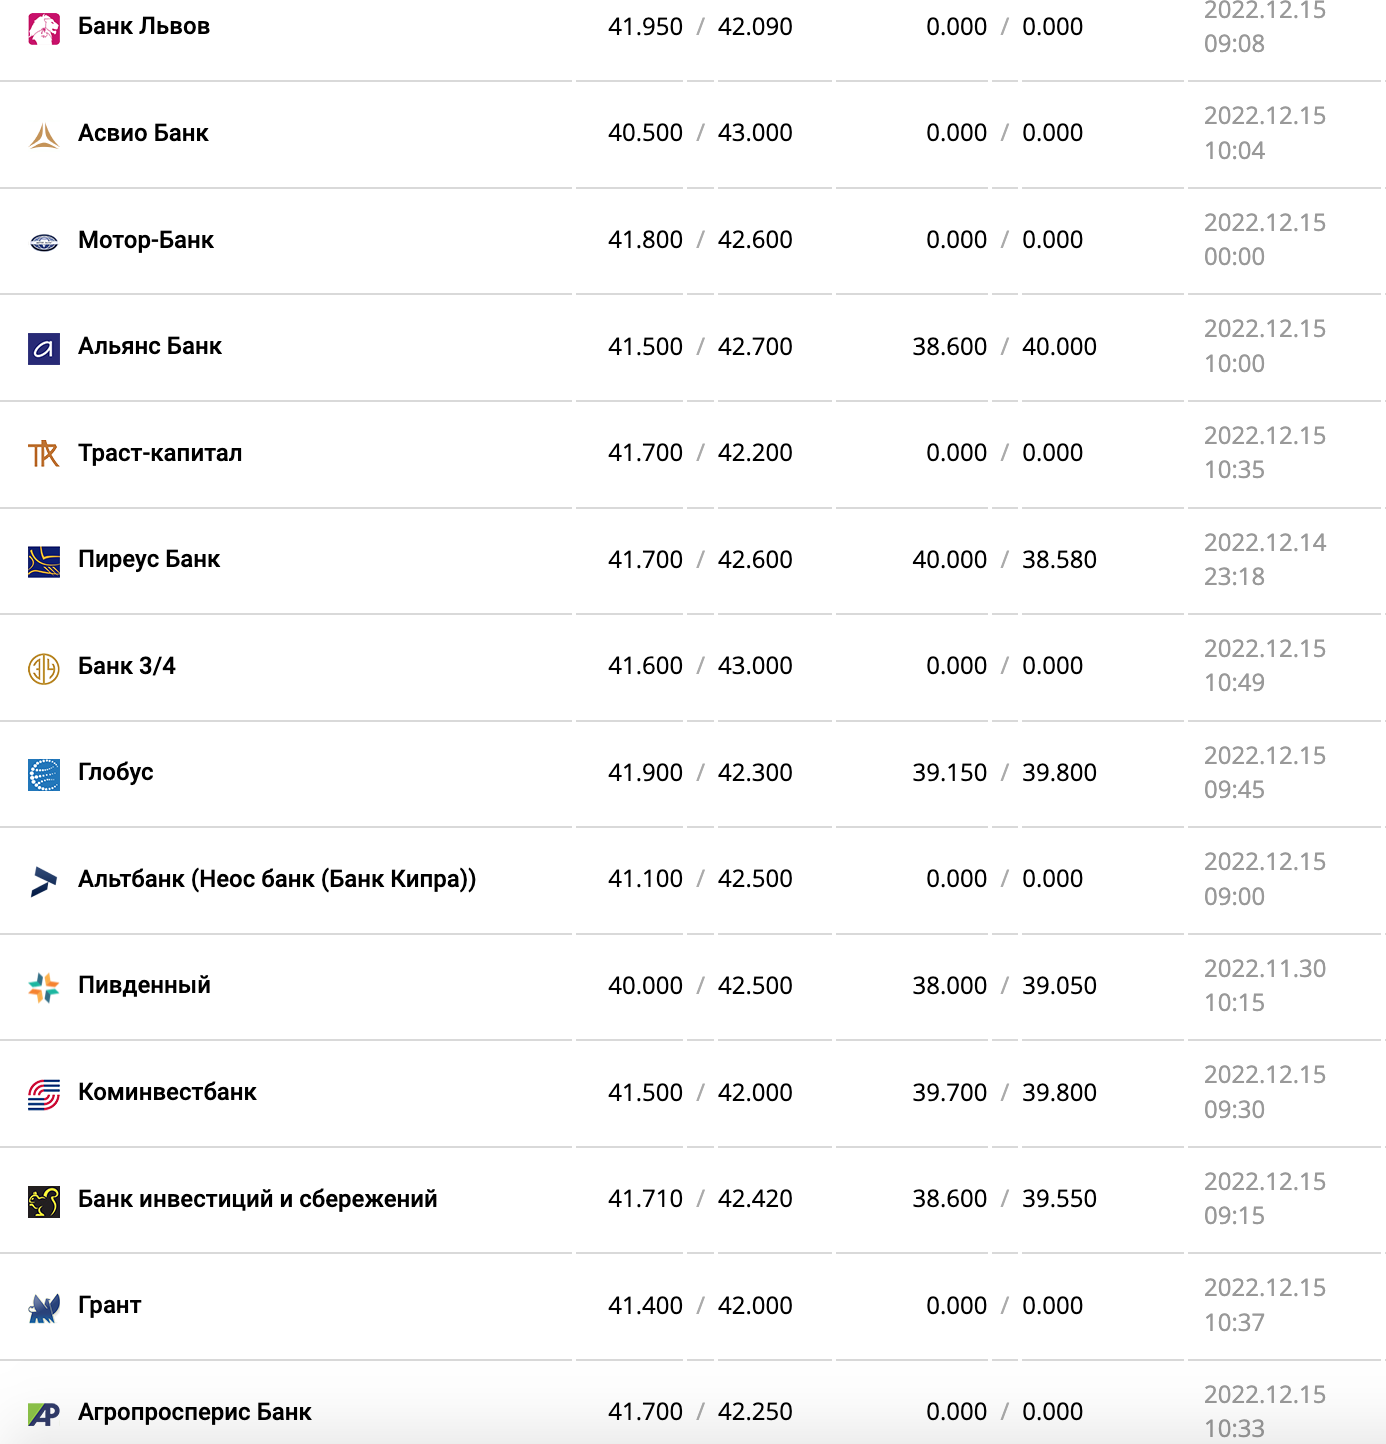Screen dimensions: 1386x1444
Task: Click the Коминвестбанк logo icon
Action: coord(44,1094)
